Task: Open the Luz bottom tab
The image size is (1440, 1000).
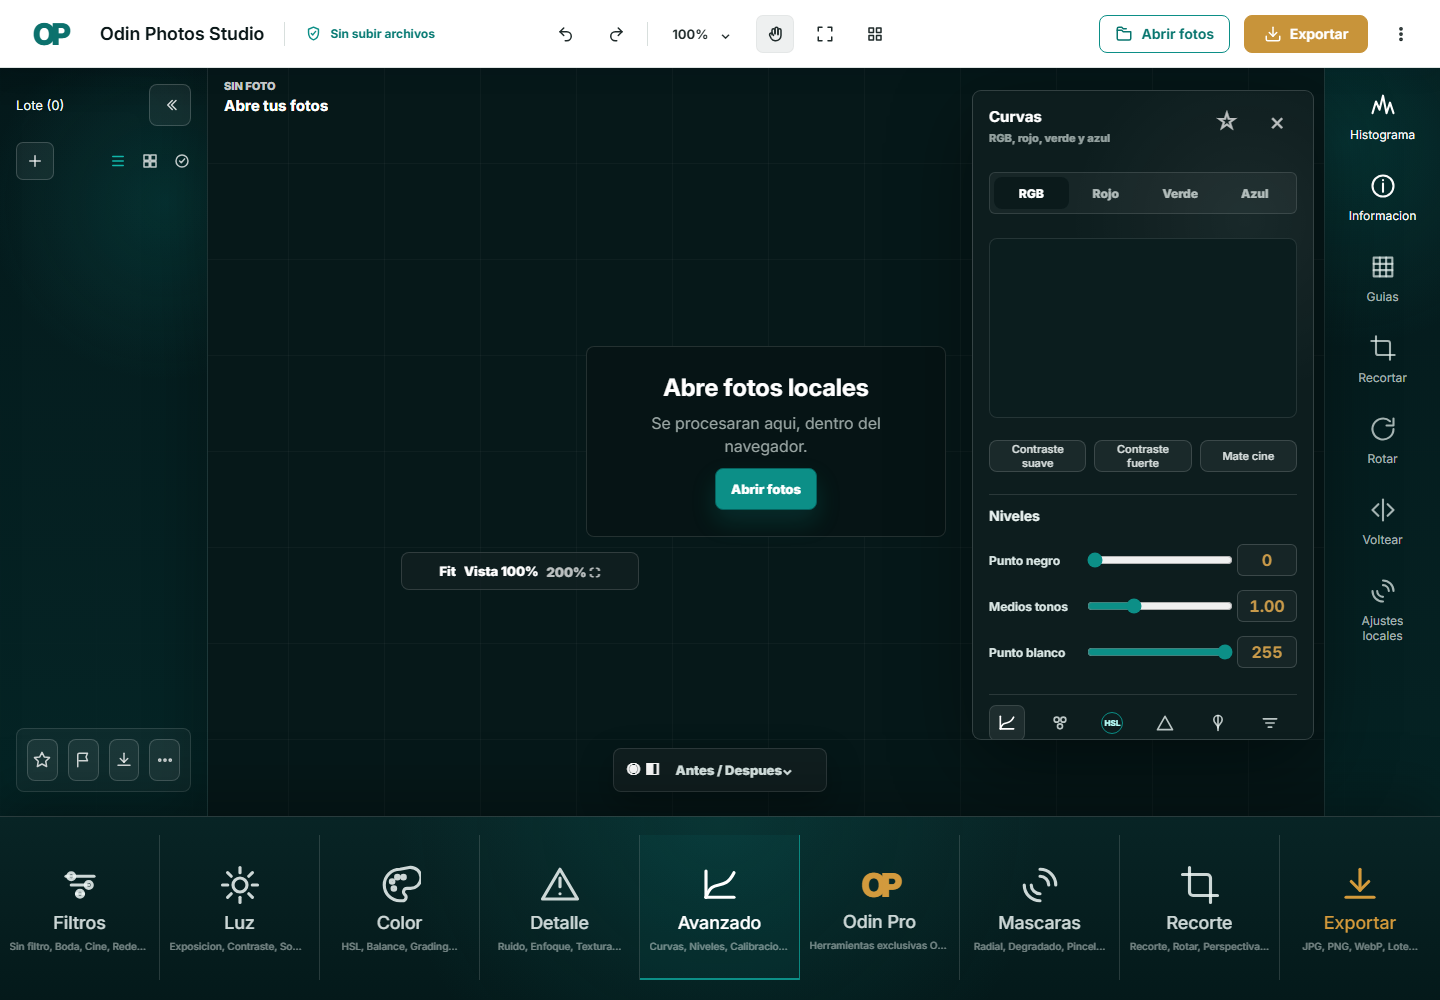Action: tap(239, 907)
